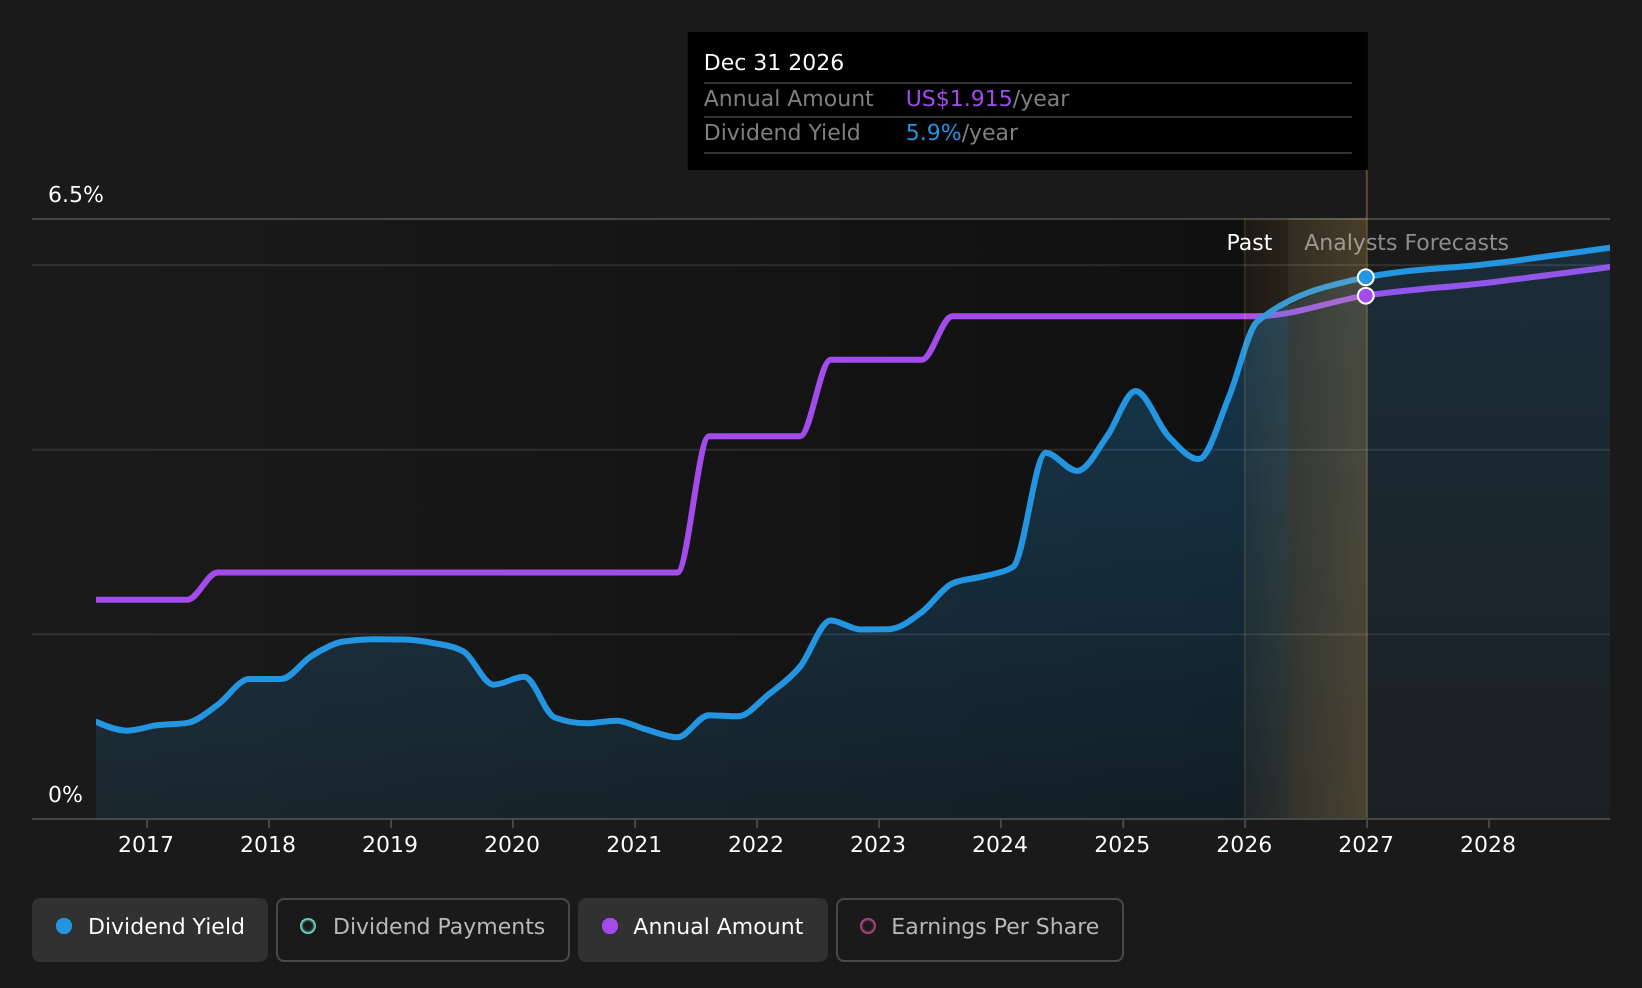1642x988 pixels.
Task: Click the 2019 x-axis label
Action: (390, 845)
